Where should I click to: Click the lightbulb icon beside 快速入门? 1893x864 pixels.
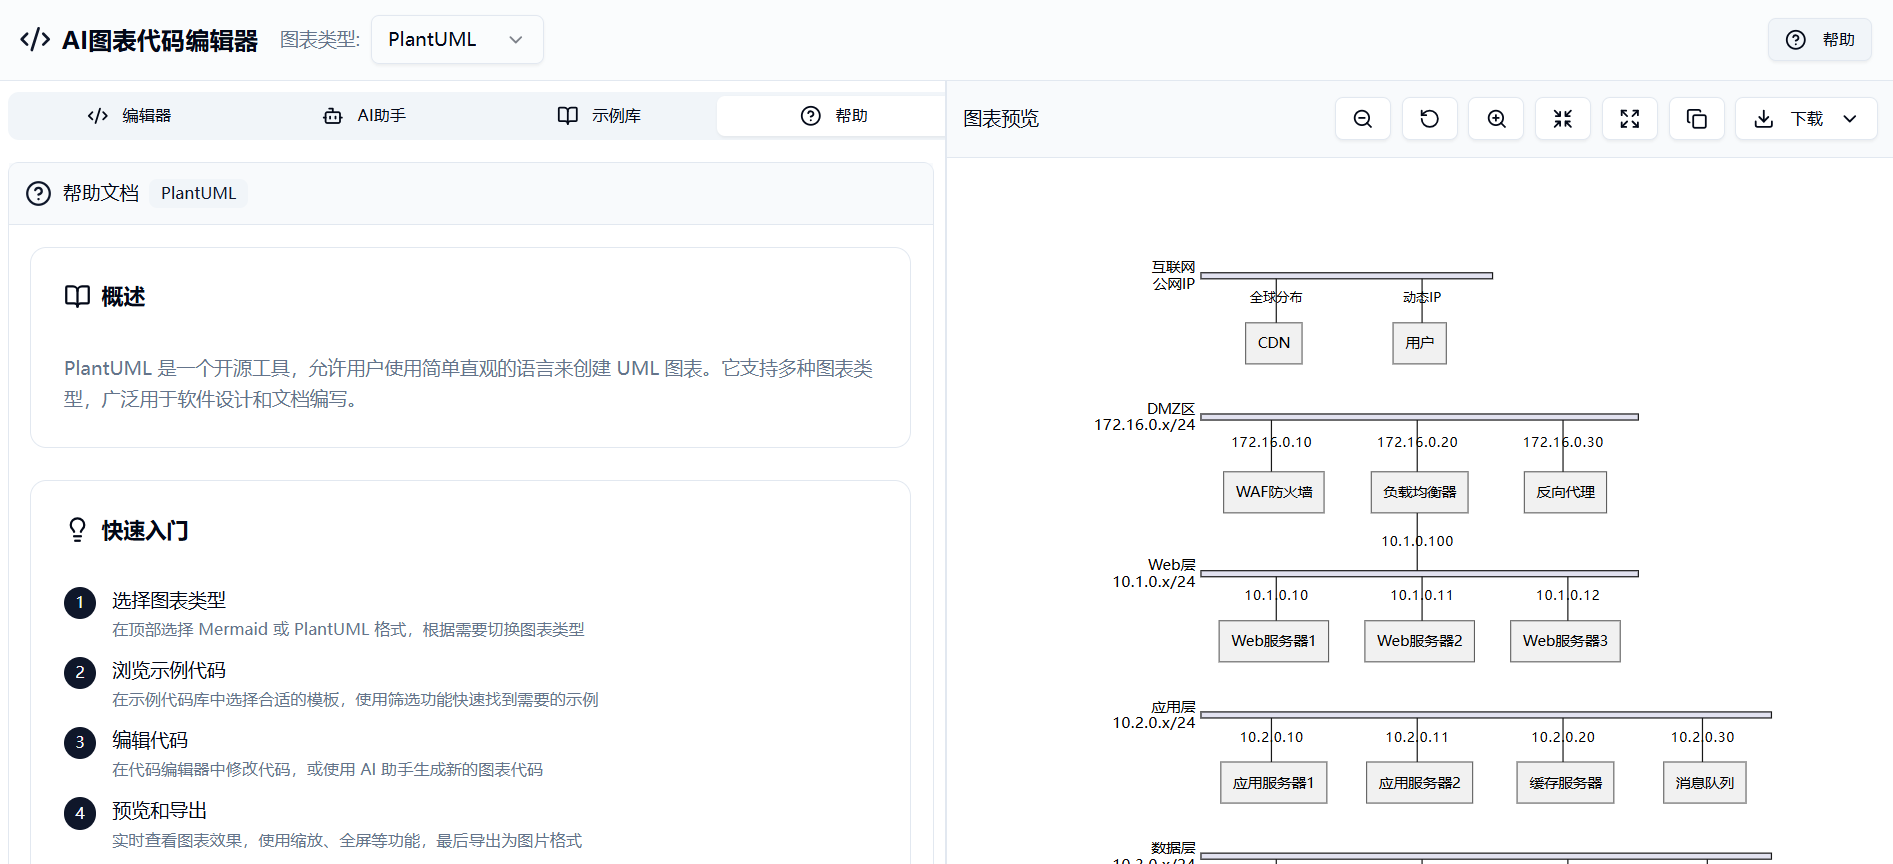[77, 530]
